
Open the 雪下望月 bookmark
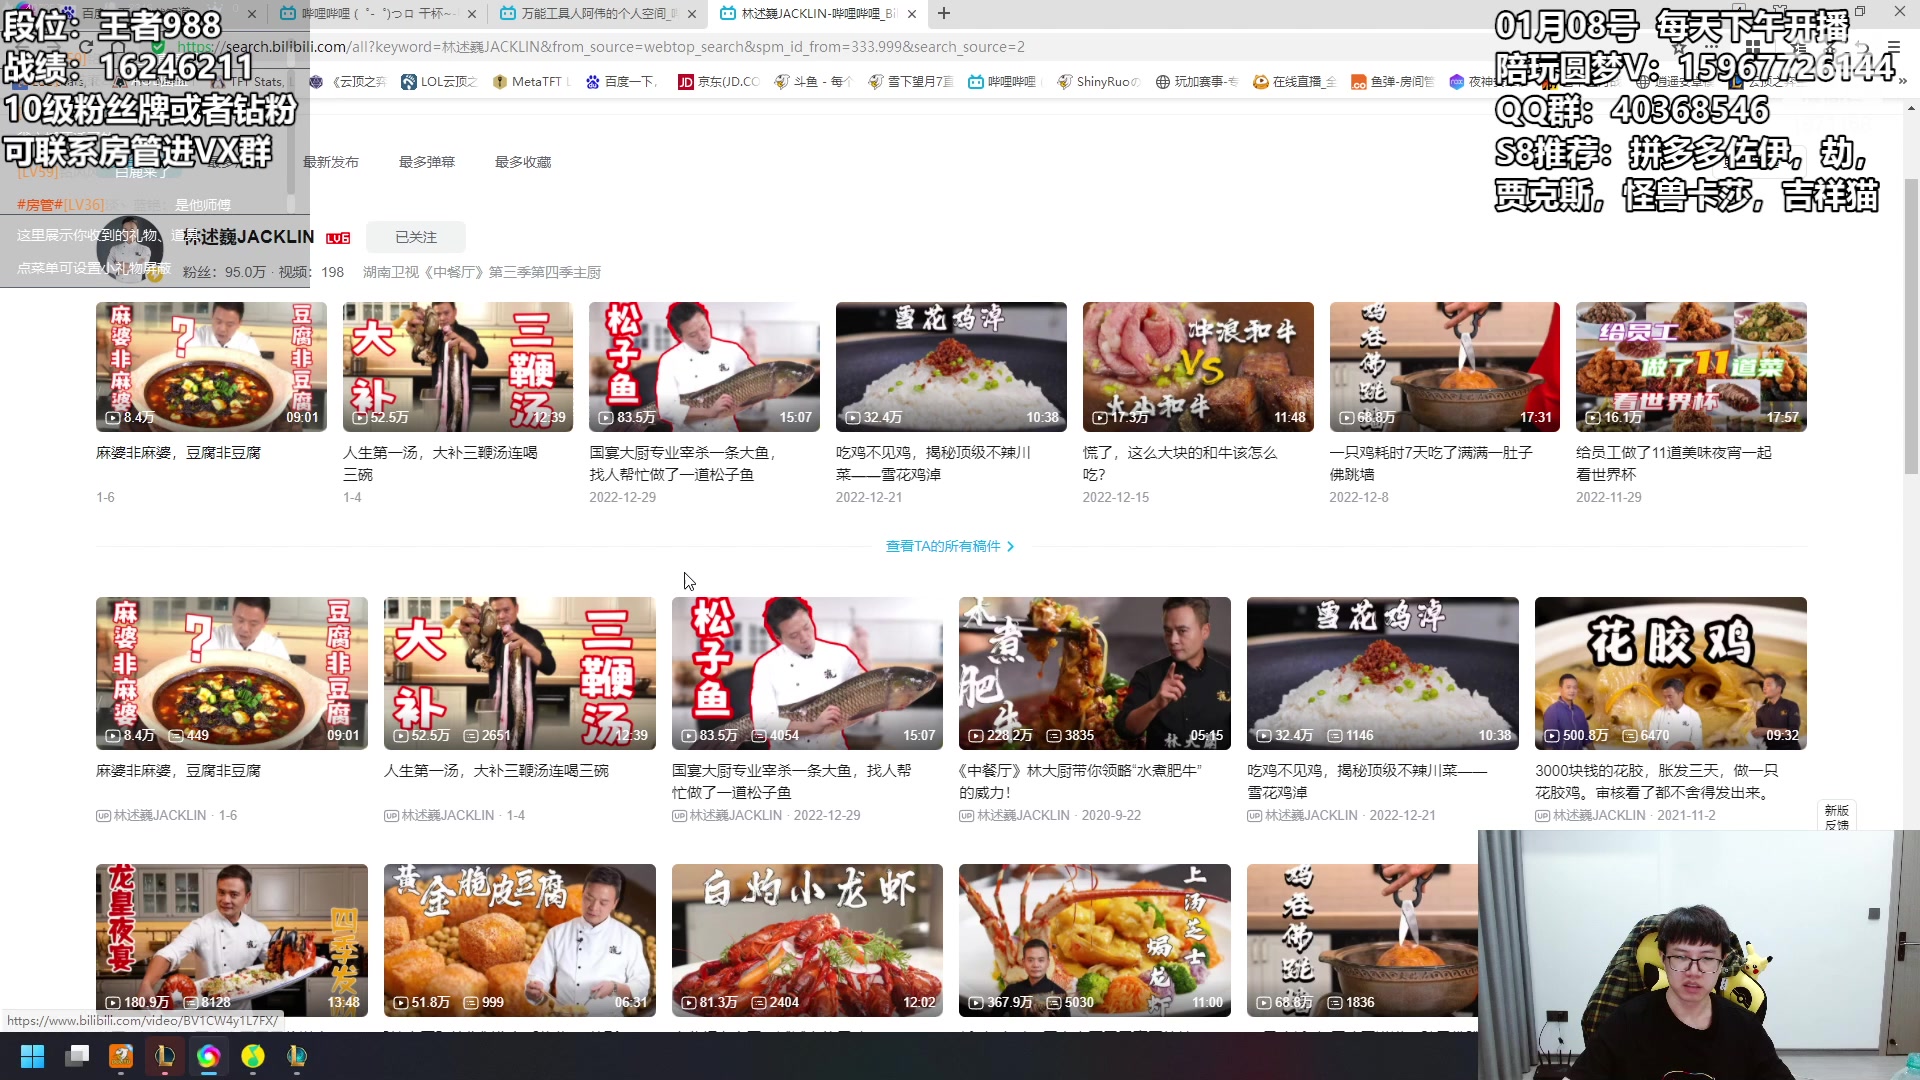coord(910,82)
